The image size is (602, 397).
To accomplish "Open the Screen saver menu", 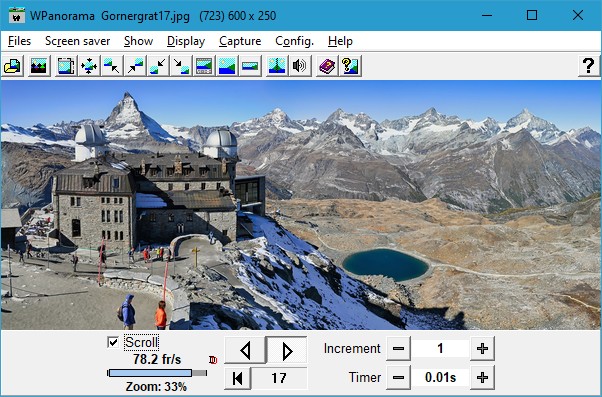I will pyautogui.click(x=78, y=41).
